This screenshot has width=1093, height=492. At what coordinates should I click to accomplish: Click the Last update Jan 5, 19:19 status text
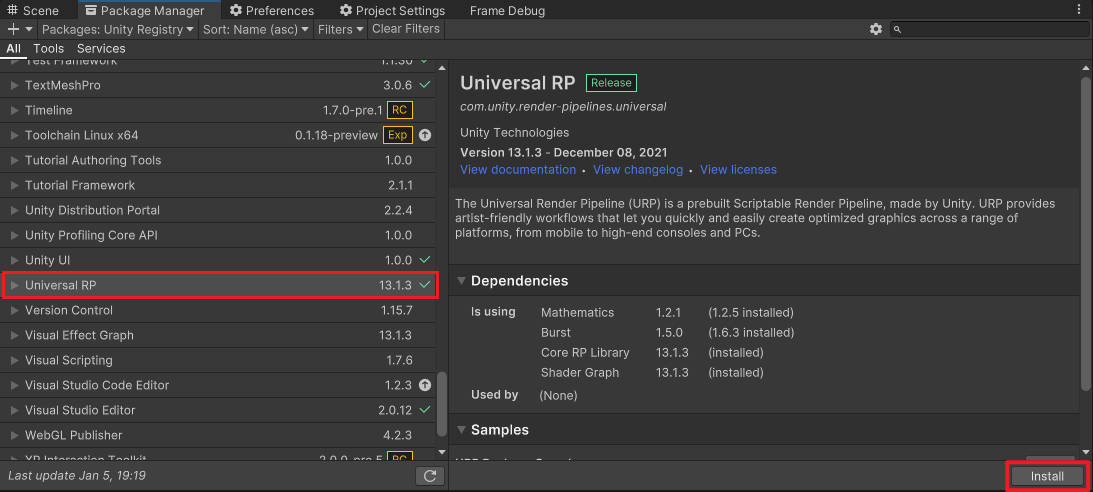[77, 476]
